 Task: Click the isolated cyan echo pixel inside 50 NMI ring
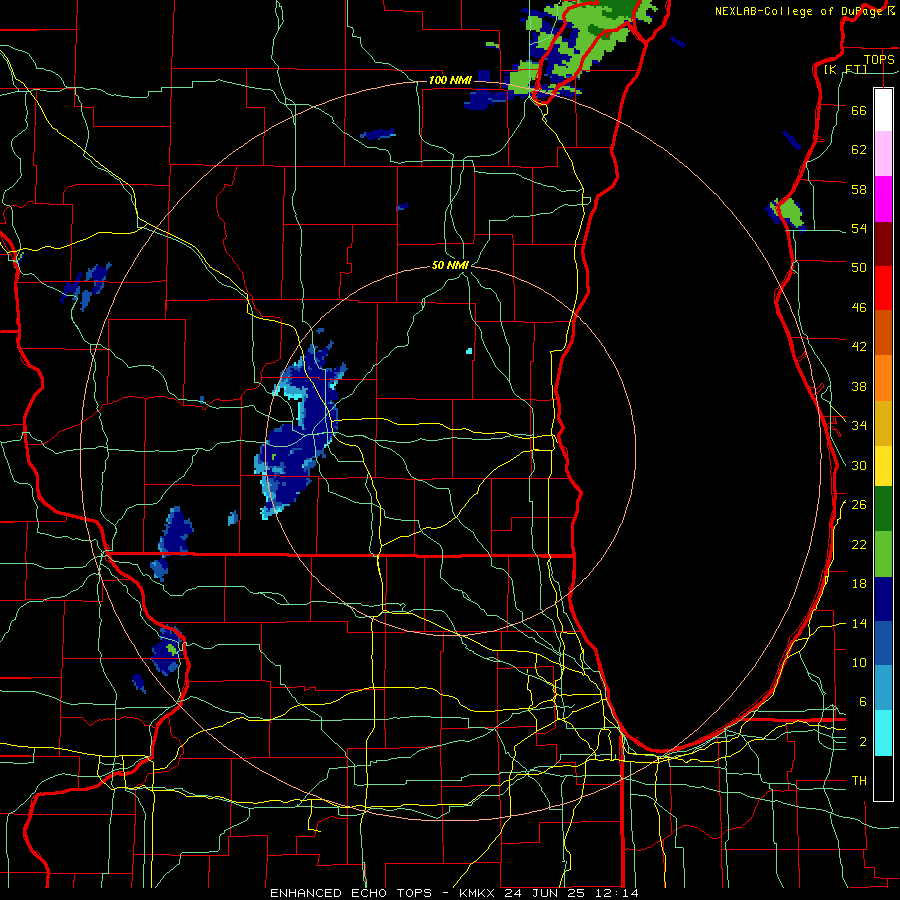(x=469, y=351)
